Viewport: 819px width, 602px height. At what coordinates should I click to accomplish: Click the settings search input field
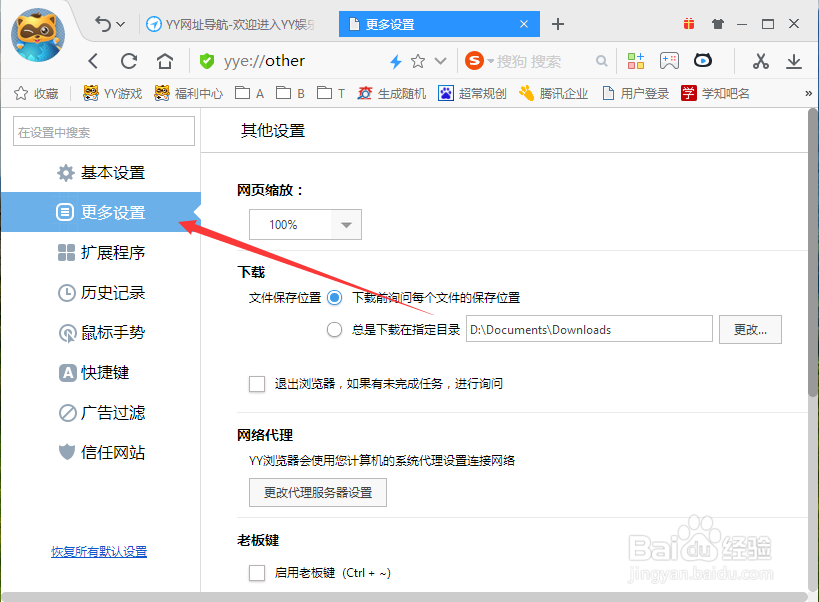tap(103, 131)
